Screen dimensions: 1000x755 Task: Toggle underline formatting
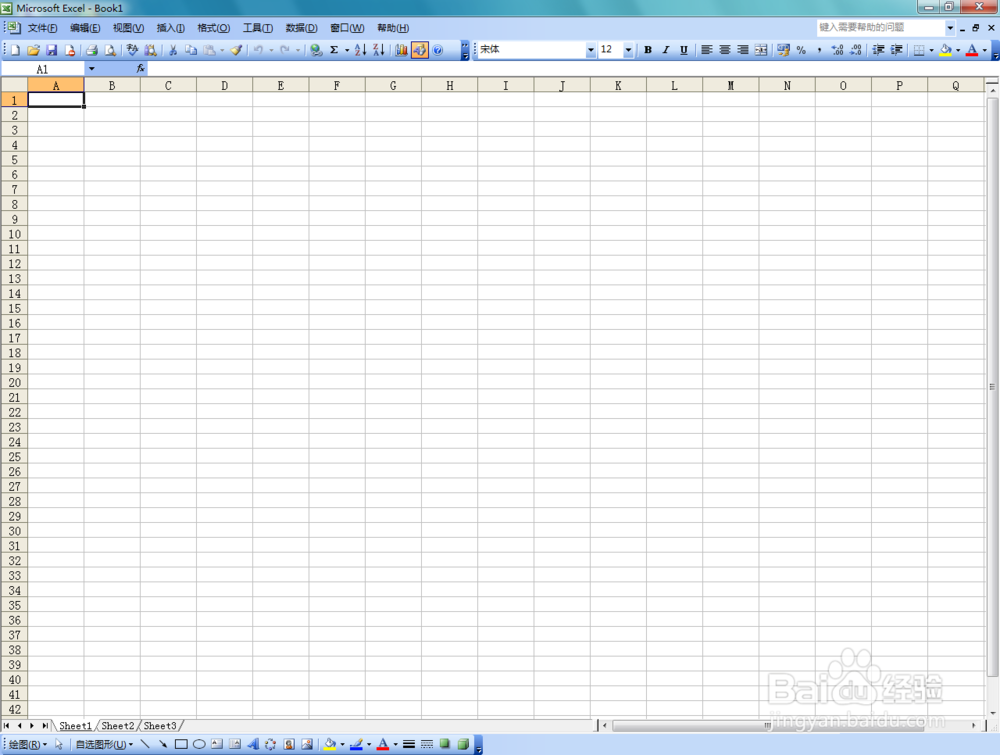(x=684, y=50)
